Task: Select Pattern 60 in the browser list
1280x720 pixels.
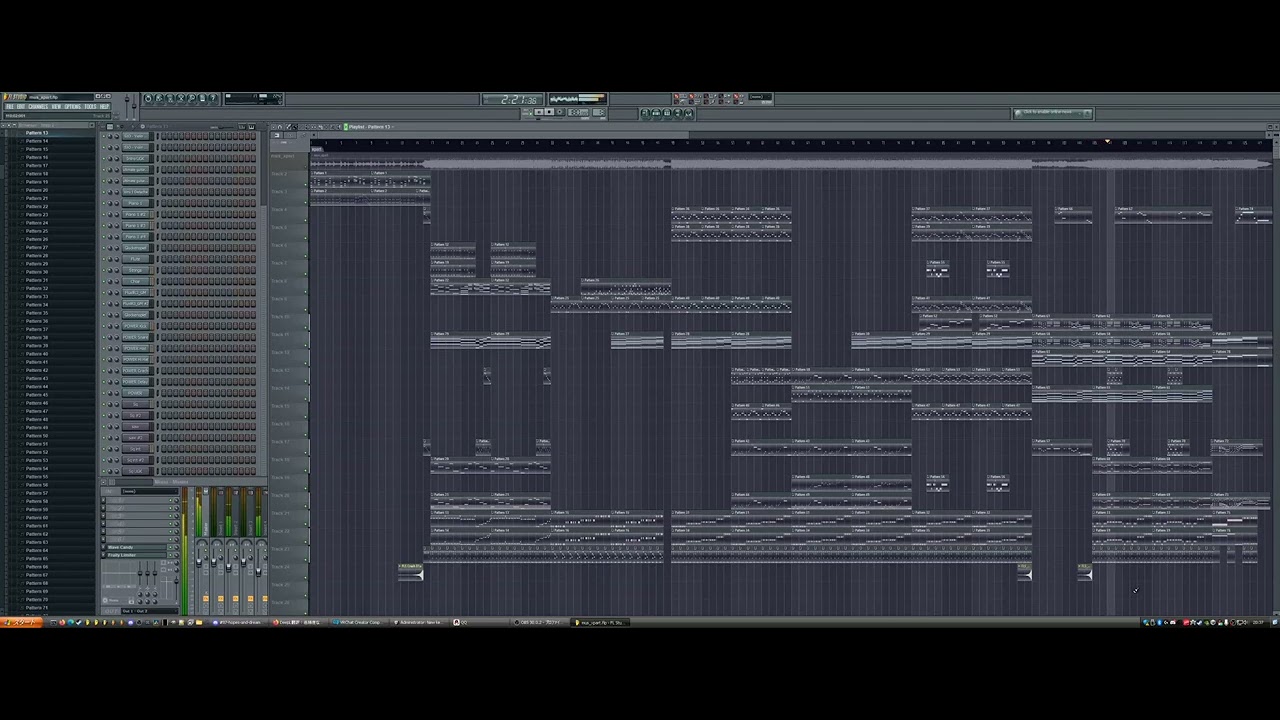Action: (x=37, y=517)
